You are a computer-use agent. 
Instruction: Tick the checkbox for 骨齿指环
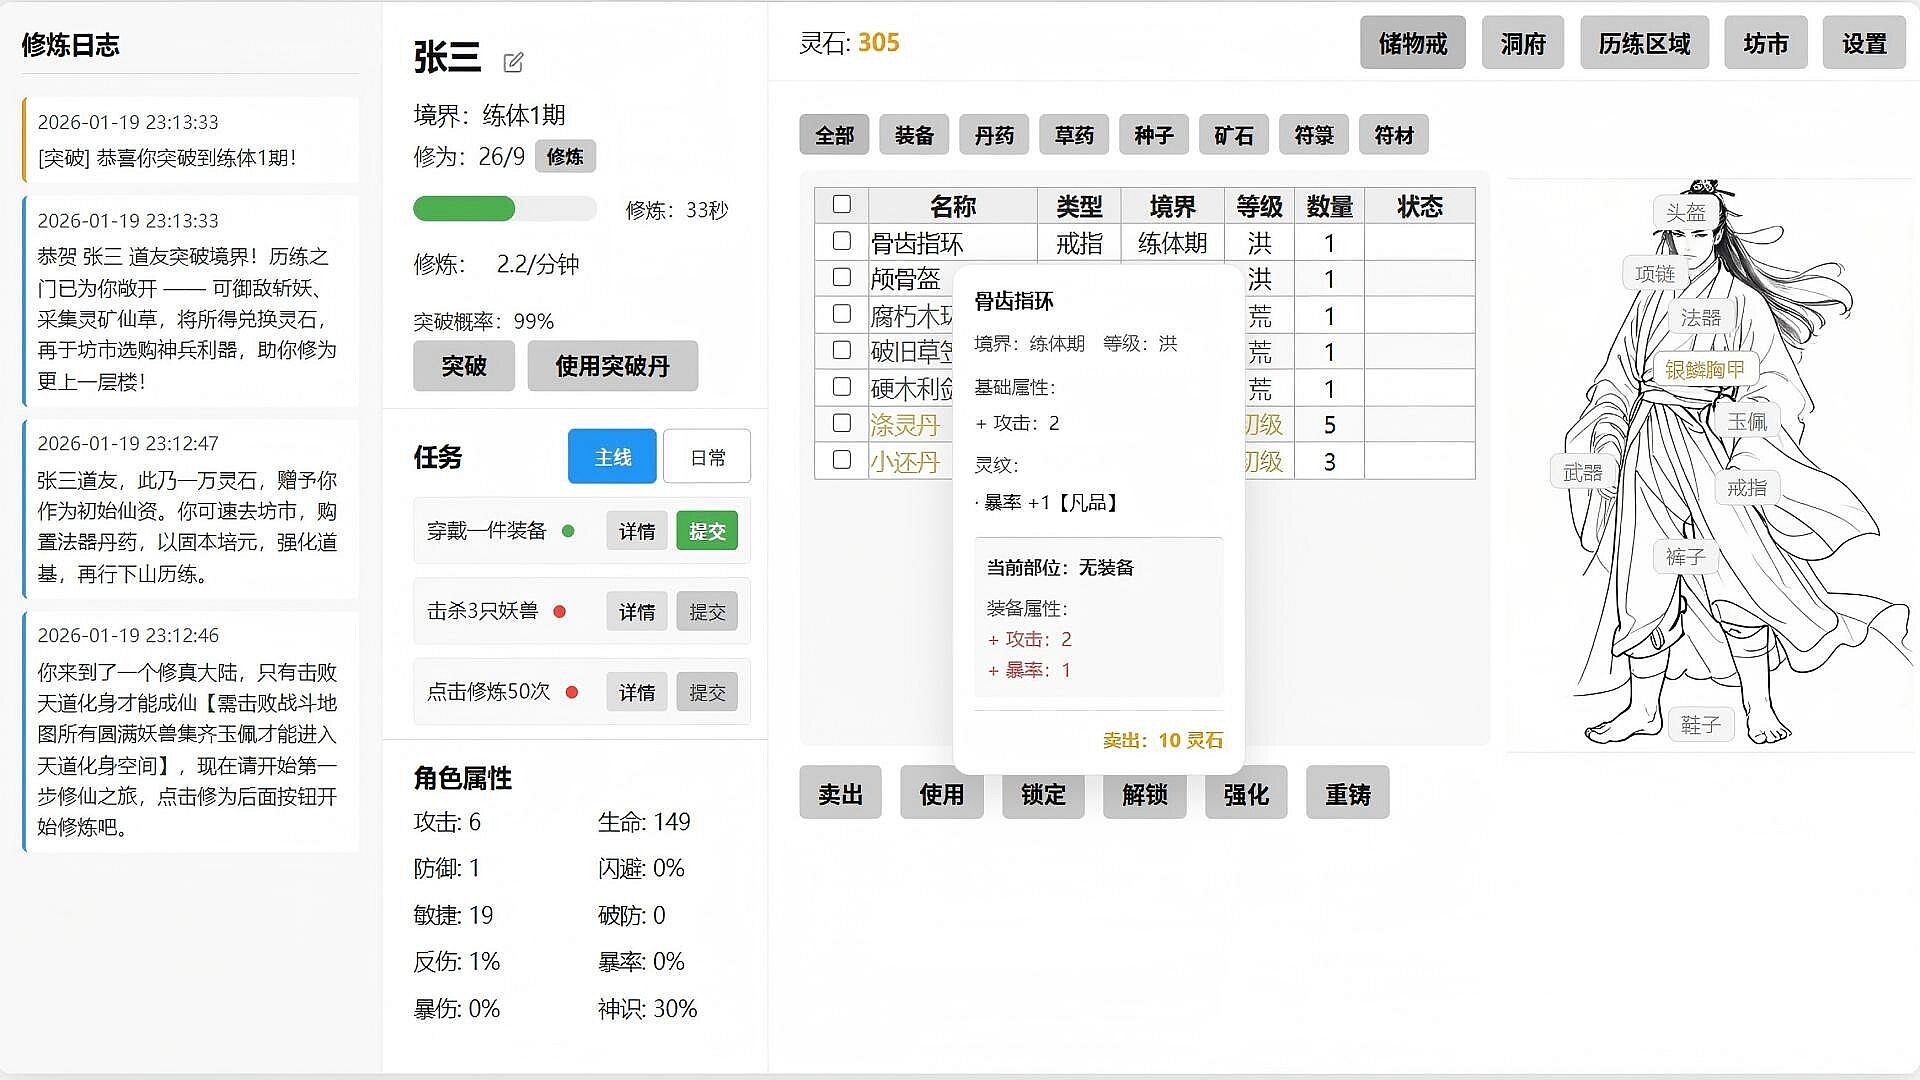coord(842,241)
